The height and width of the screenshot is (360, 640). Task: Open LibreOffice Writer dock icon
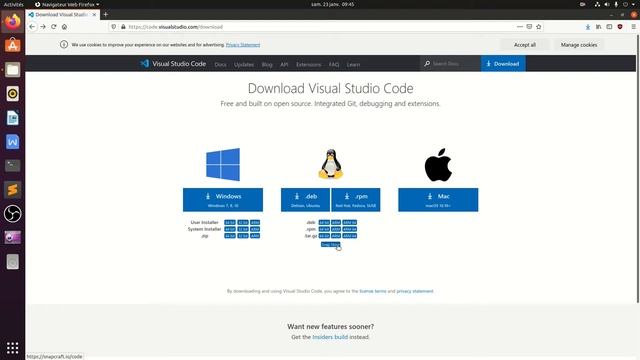click(13, 118)
